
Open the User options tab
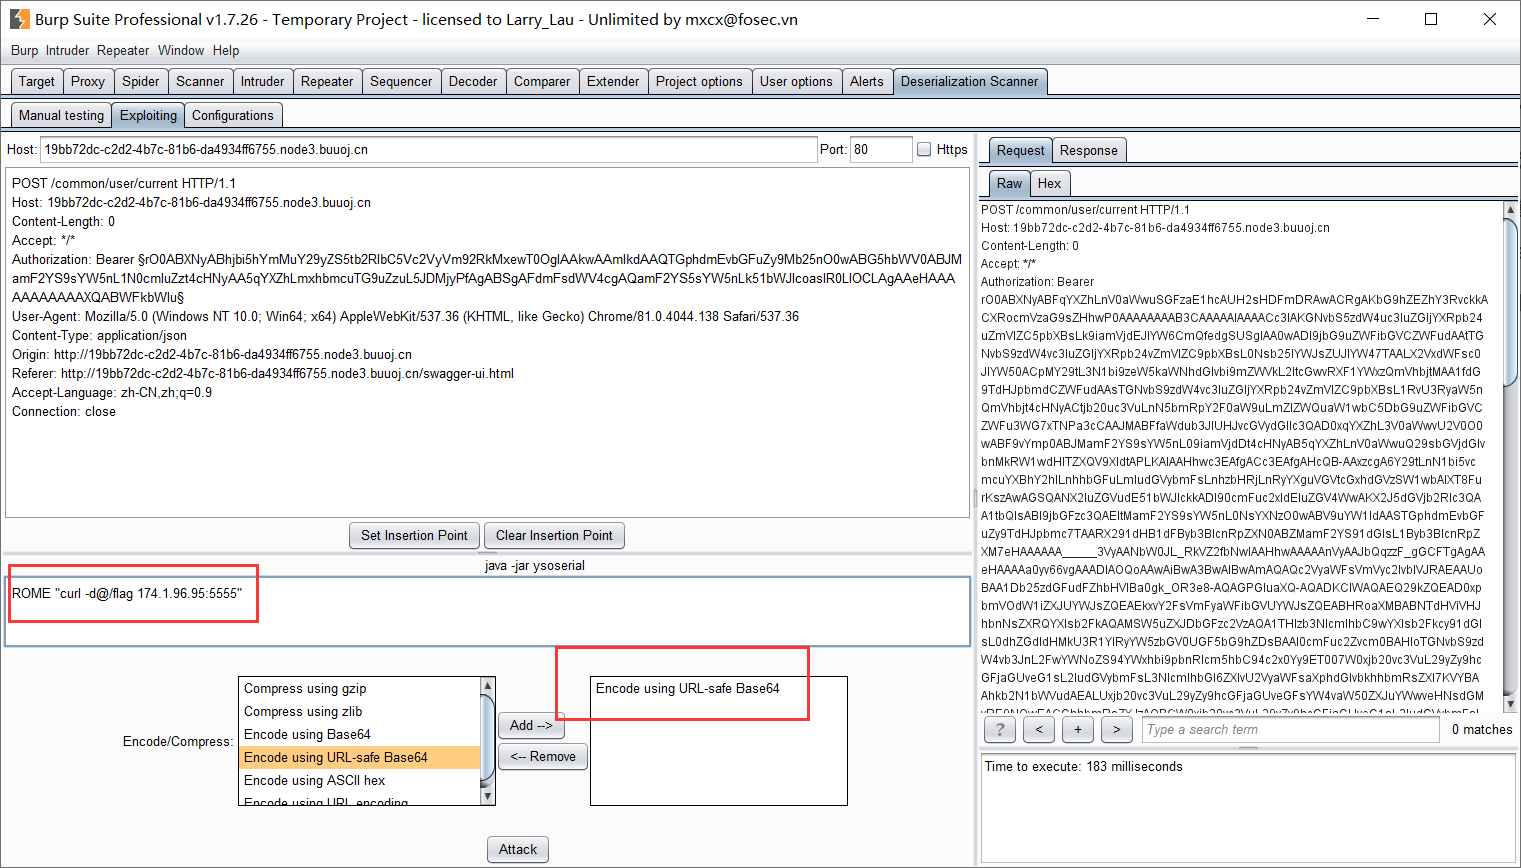(x=796, y=81)
